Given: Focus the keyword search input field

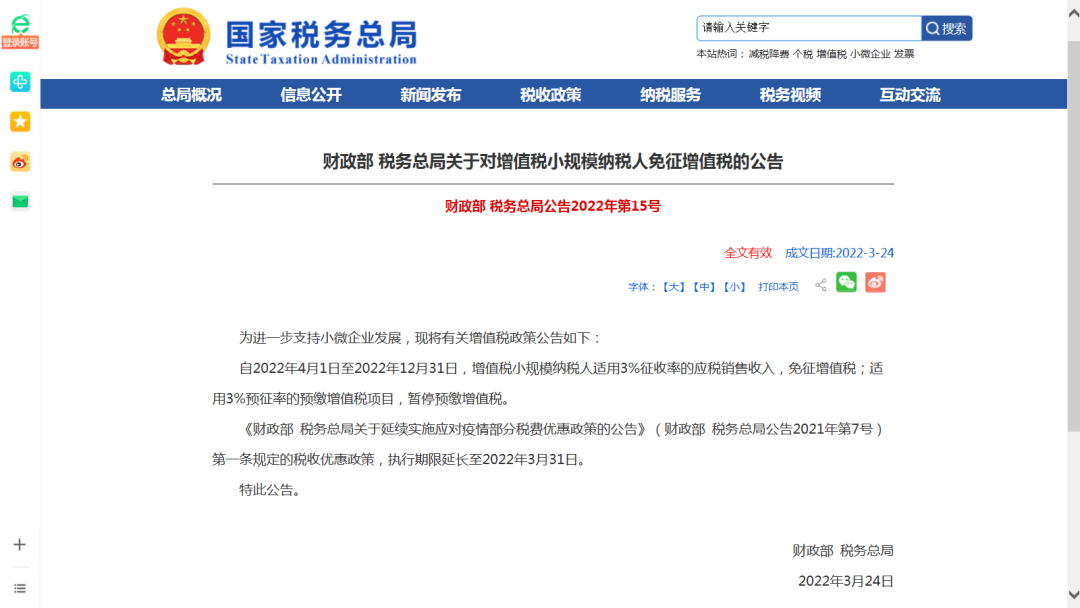Looking at the screenshot, I should 809,28.
